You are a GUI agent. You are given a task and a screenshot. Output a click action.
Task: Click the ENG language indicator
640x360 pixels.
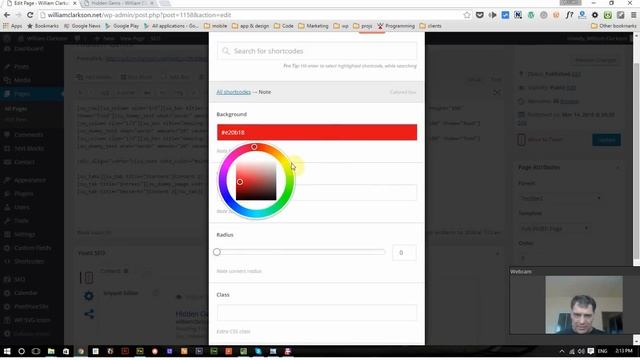602,351
